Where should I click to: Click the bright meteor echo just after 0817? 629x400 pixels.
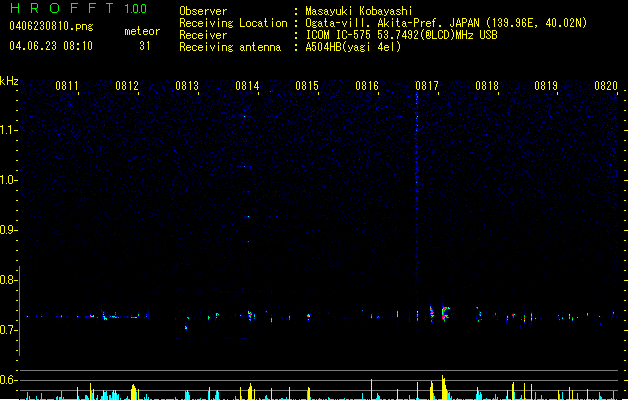(445, 313)
